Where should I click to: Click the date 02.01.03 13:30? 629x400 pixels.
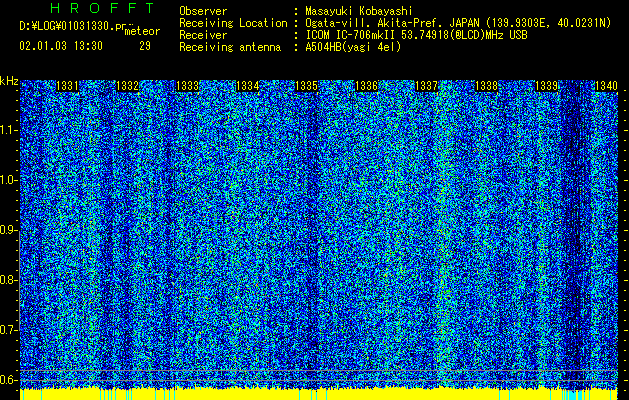61,46
